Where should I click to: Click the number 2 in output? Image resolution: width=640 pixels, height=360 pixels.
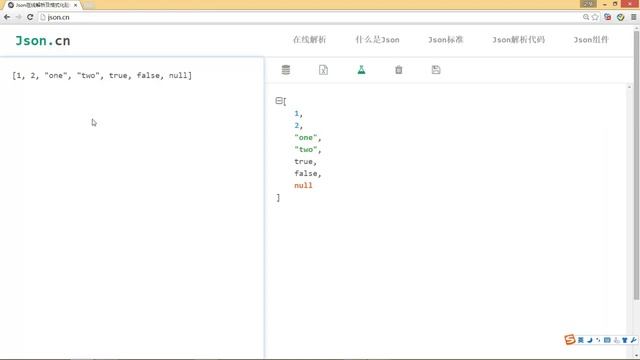point(297,125)
